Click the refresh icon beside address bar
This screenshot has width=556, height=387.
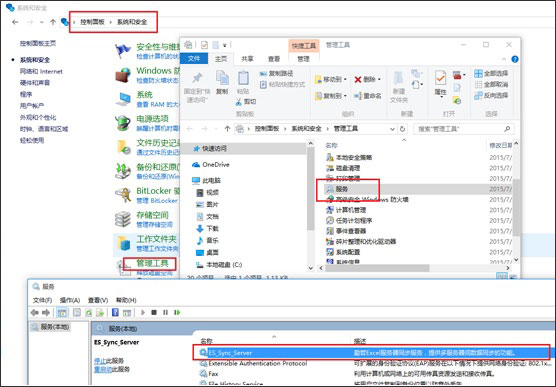click(402, 129)
